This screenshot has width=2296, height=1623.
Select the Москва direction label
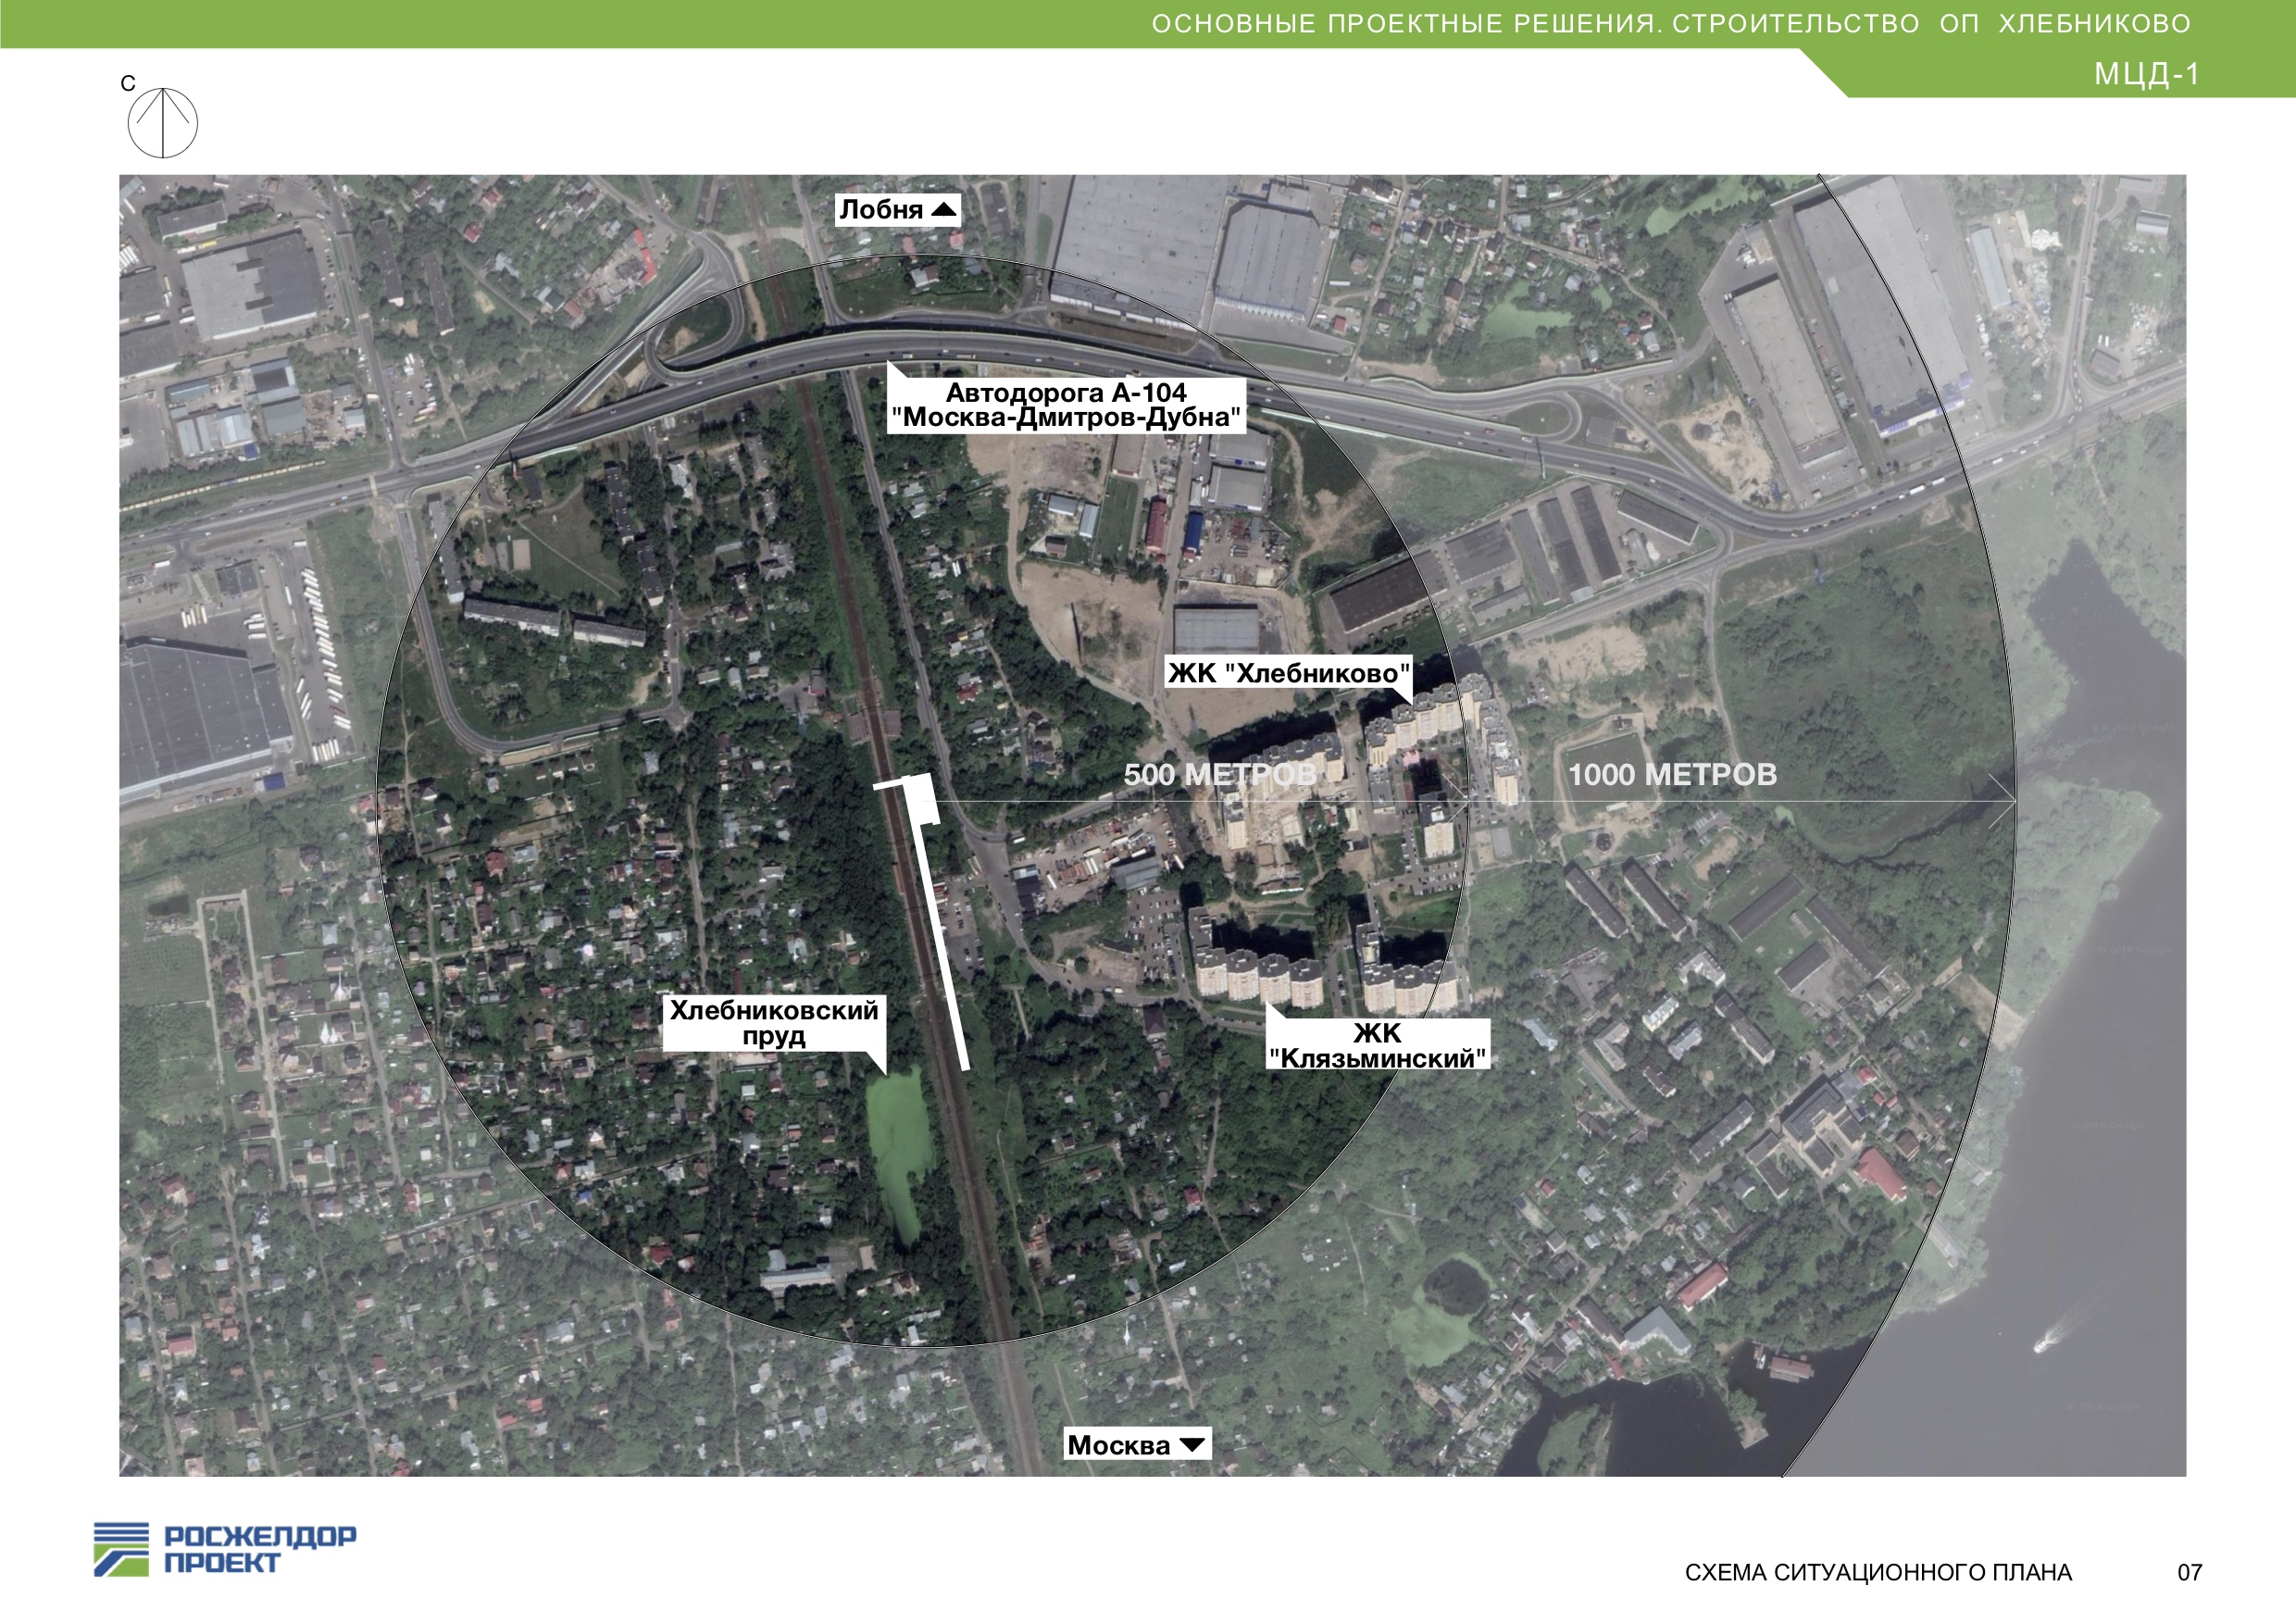tap(1118, 1445)
